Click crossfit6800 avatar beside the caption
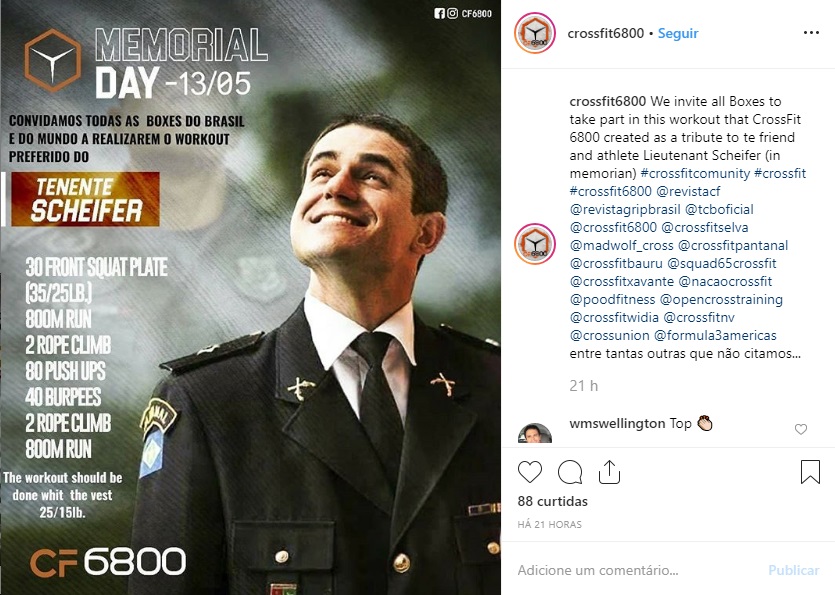The height and width of the screenshot is (595, 835). [x=535, y=244]
